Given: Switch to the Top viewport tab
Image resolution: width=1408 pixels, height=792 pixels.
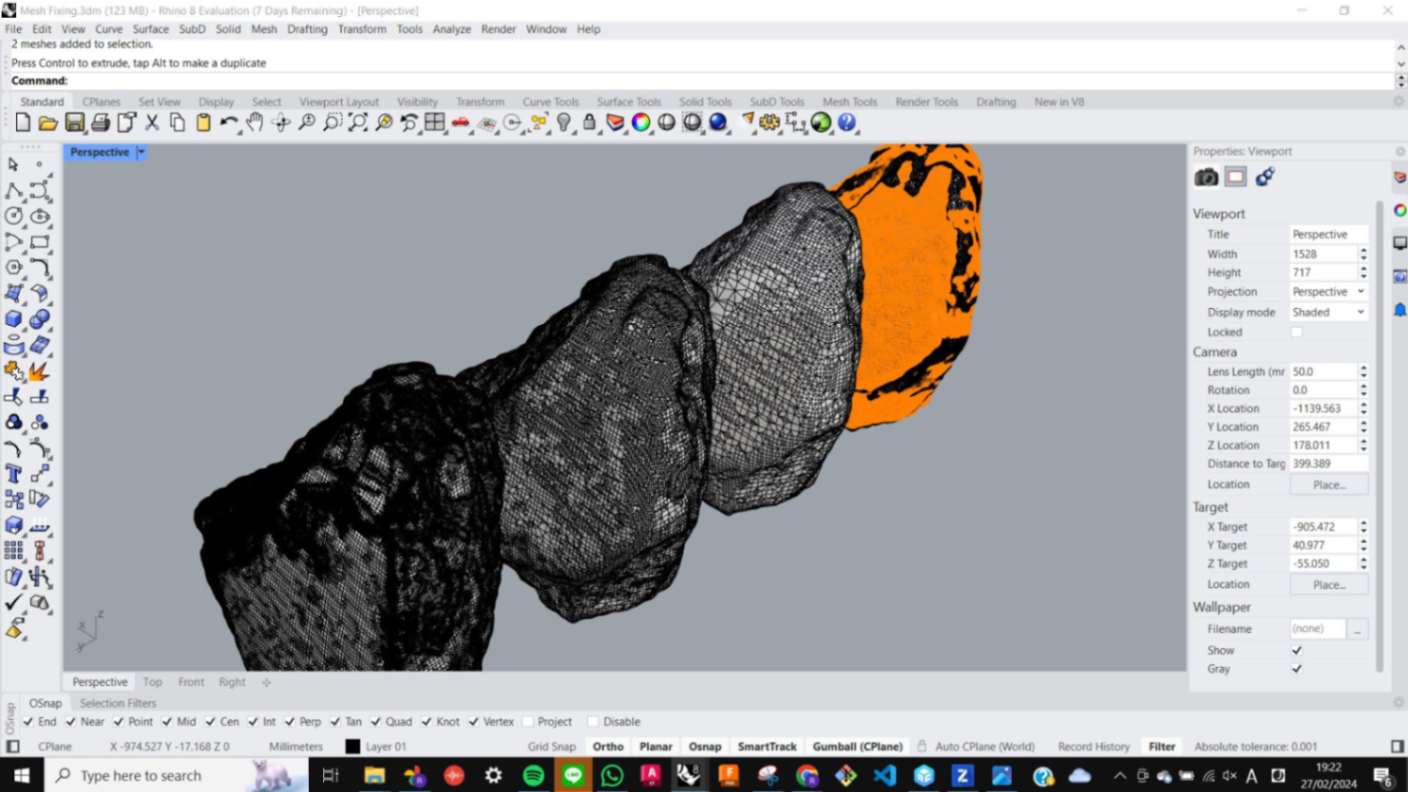Looking at the screenshot, I should [x=152, y=682].
